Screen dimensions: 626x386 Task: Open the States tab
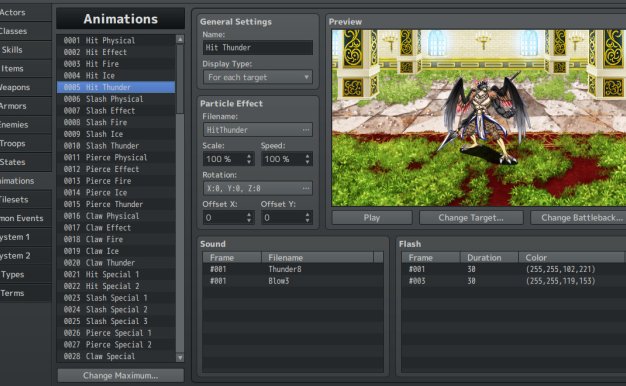point(25,162)
